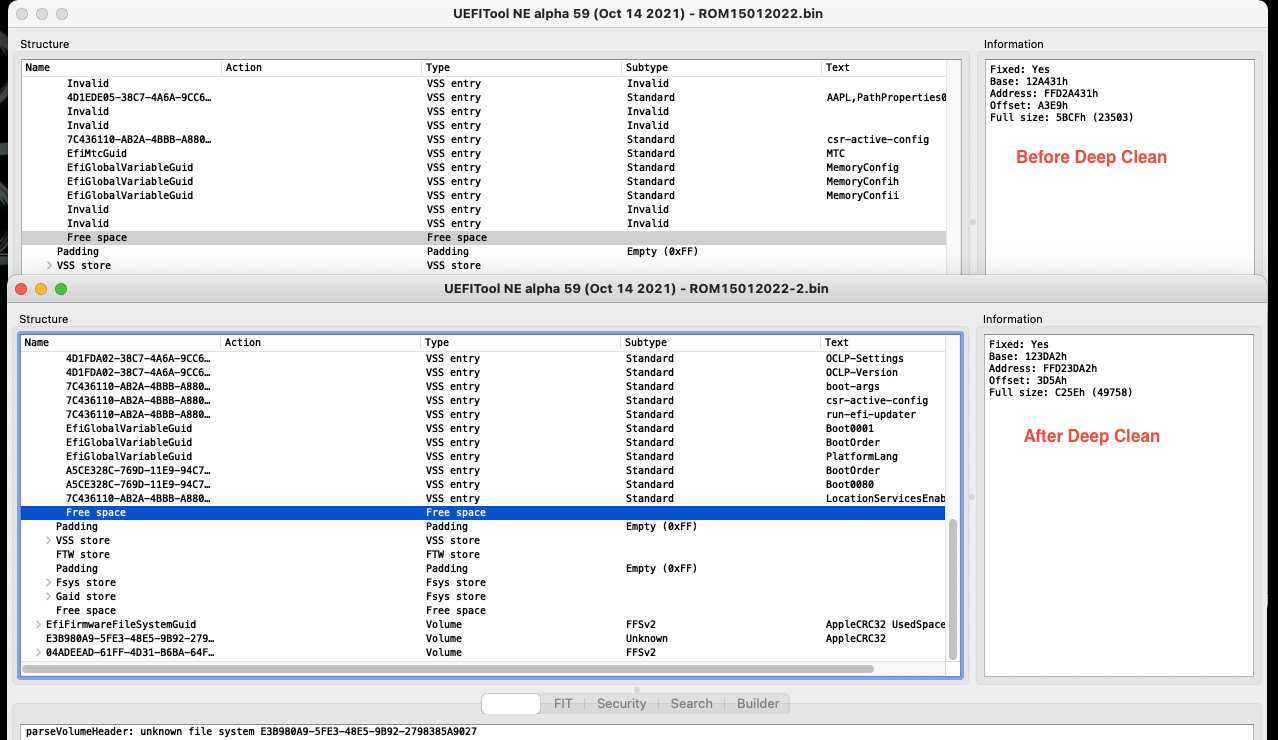Expand VSS store in ROM15012022-2 window
This screenshot has width=1278, height=740.
click(49, 541)
